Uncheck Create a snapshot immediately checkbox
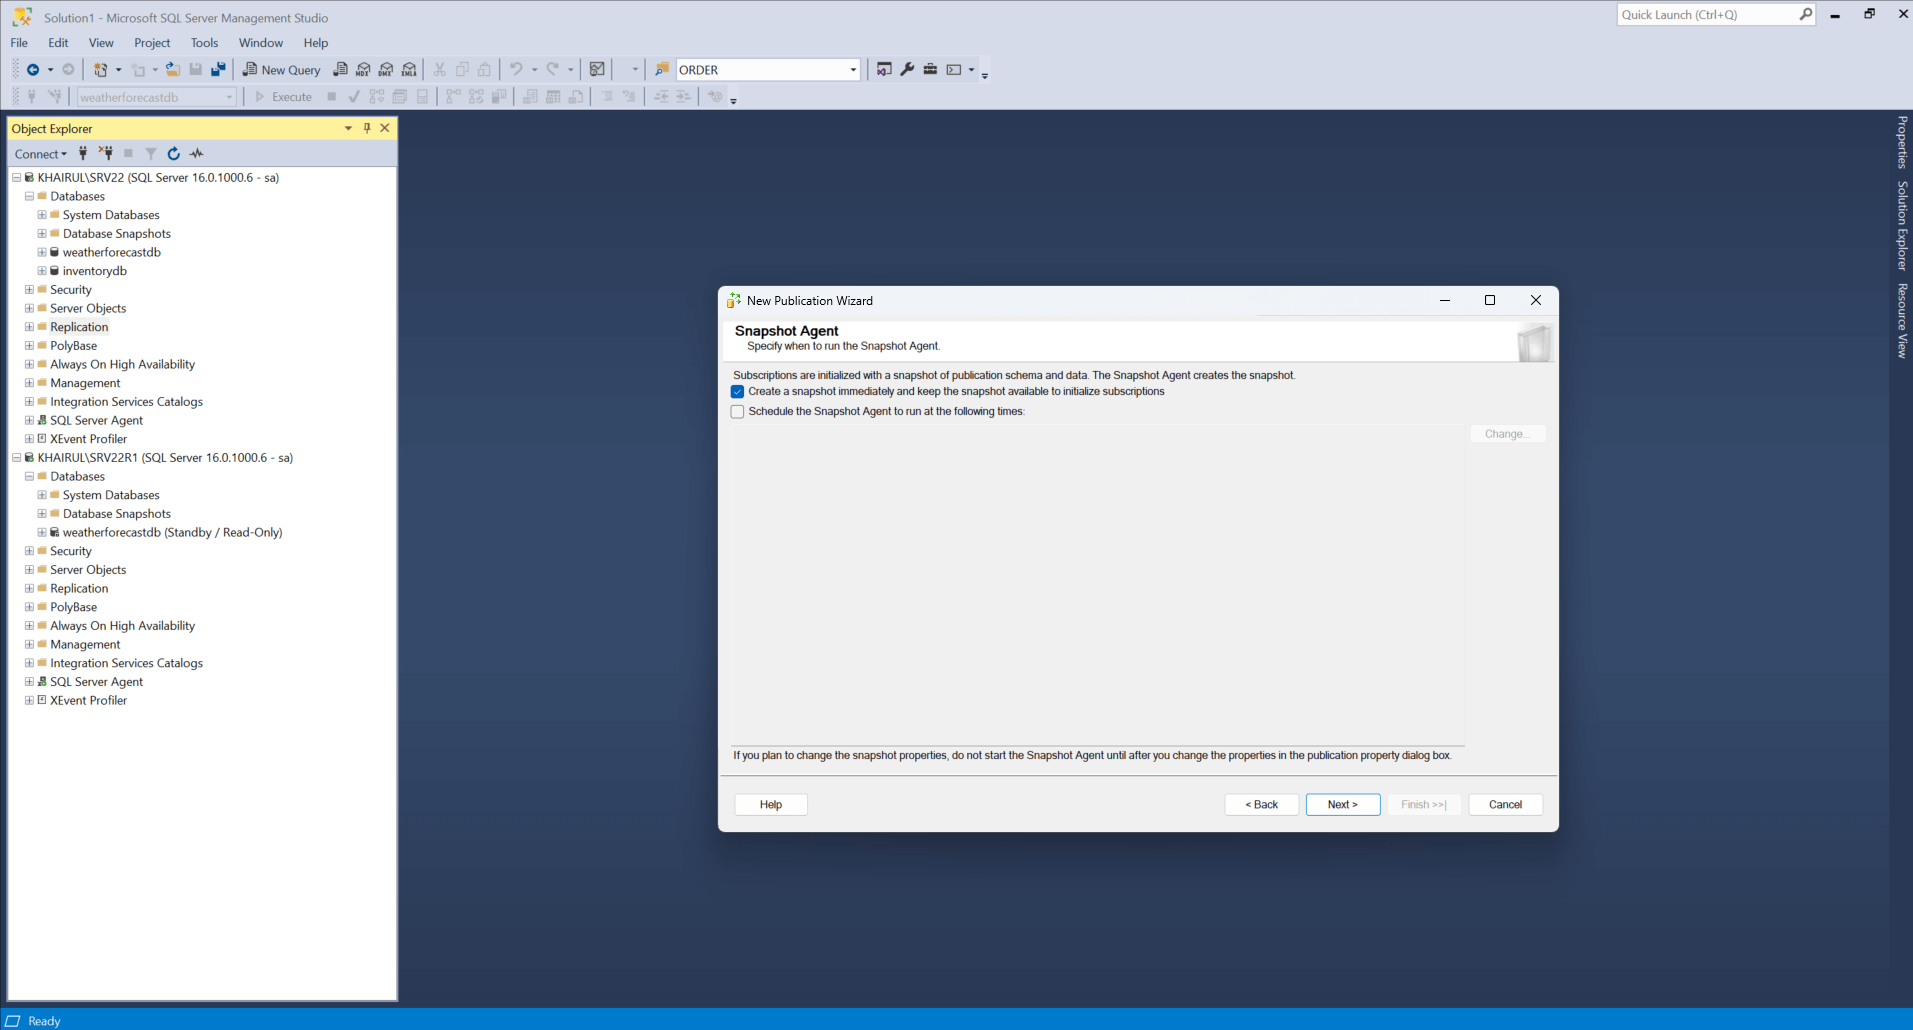This screenshot has height=1030, width=1913. point(738,392)
